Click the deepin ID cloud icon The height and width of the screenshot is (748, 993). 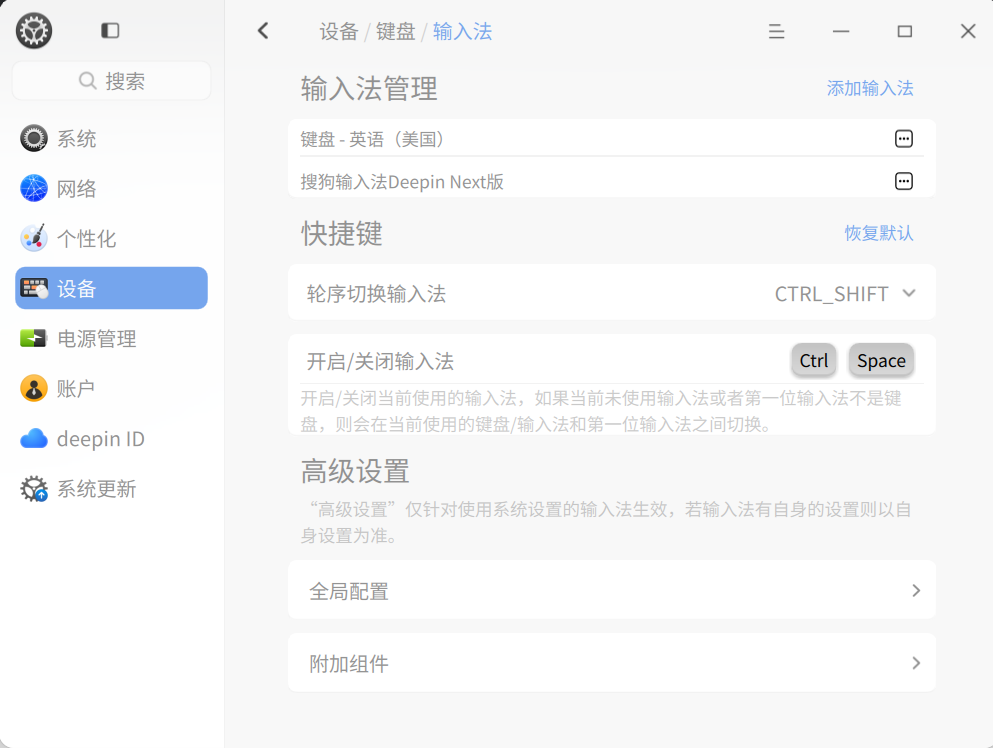(x=34, y=438)
